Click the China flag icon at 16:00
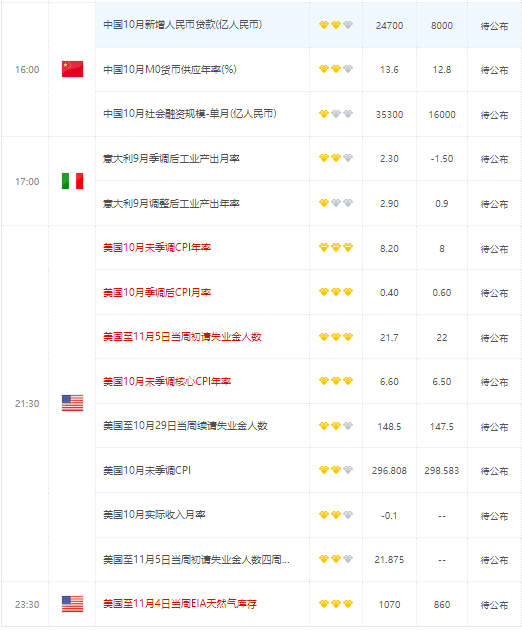 tap(72, 69)
